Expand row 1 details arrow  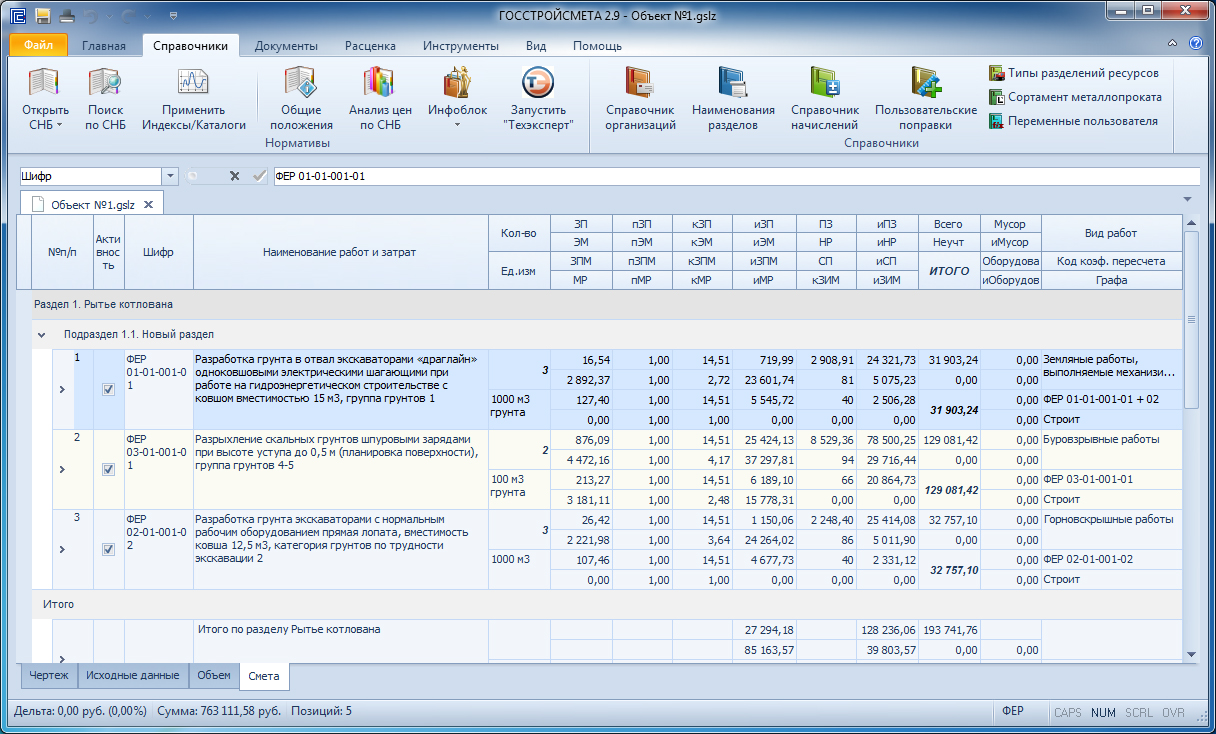point(62,389)
